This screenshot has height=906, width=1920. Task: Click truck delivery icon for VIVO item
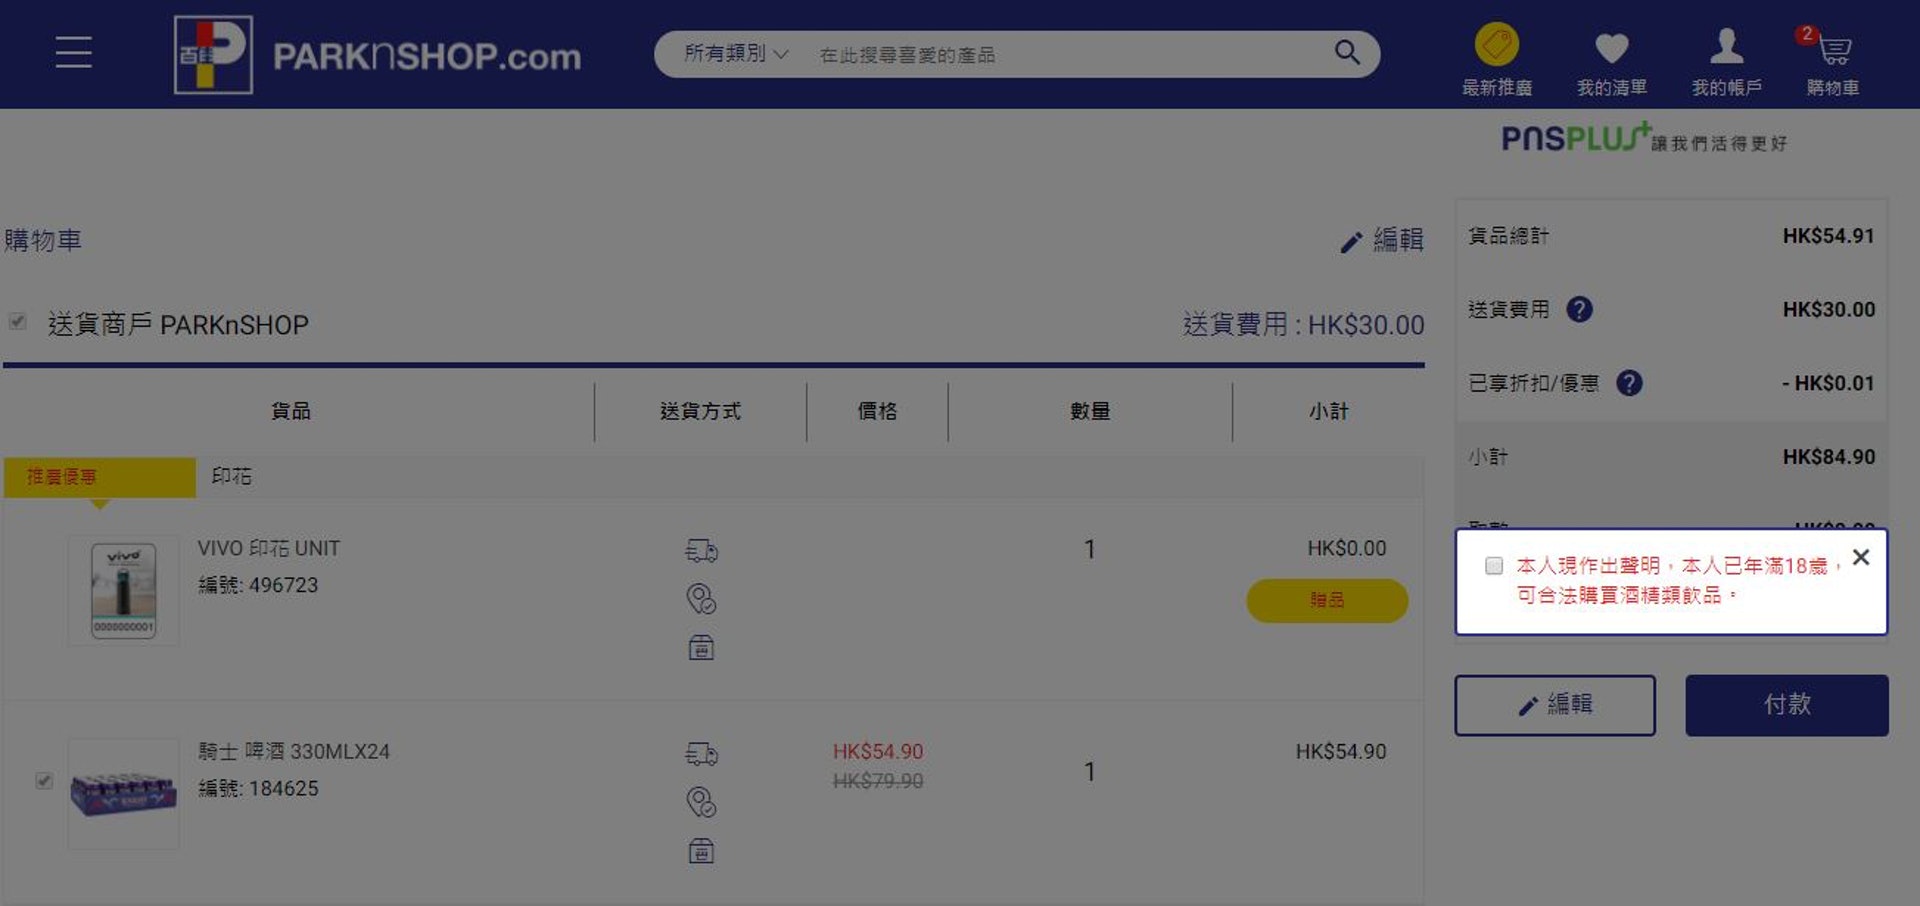[701, 550]
